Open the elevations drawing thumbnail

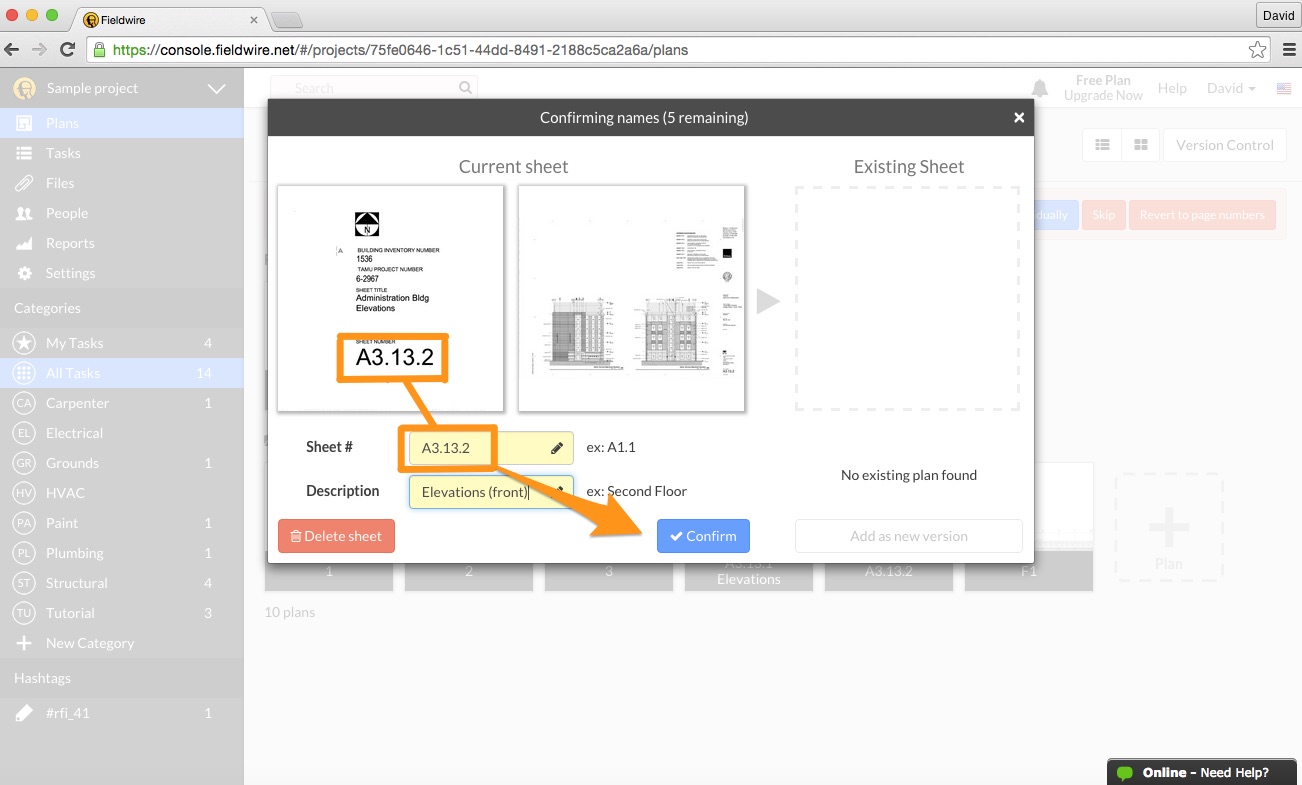pos(631,298)
